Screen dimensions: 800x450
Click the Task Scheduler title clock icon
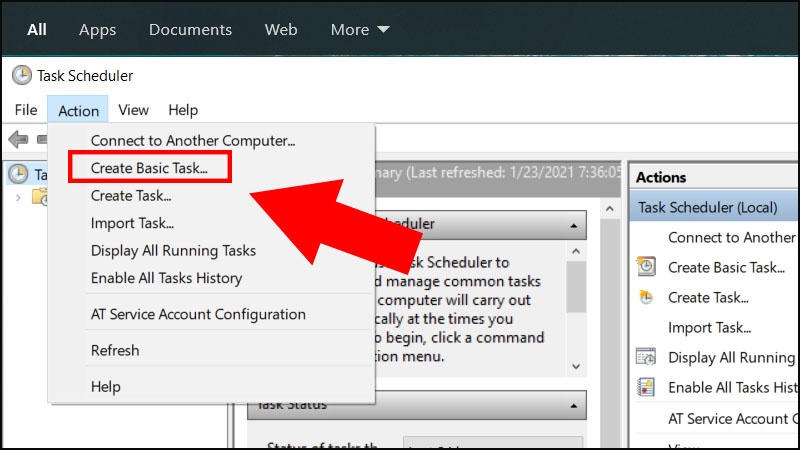tap(21, 76)
